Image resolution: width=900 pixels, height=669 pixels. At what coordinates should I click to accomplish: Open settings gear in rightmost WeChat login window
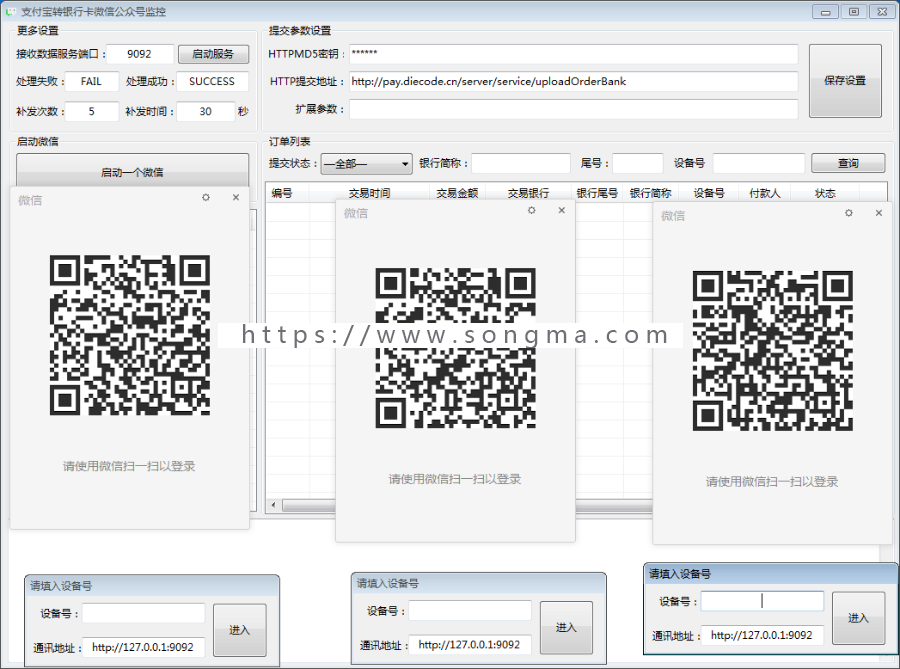coord(849,213)
